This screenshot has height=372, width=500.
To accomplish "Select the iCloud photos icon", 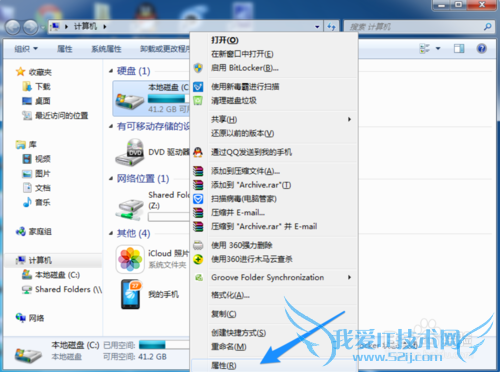I will coord(130,259).
